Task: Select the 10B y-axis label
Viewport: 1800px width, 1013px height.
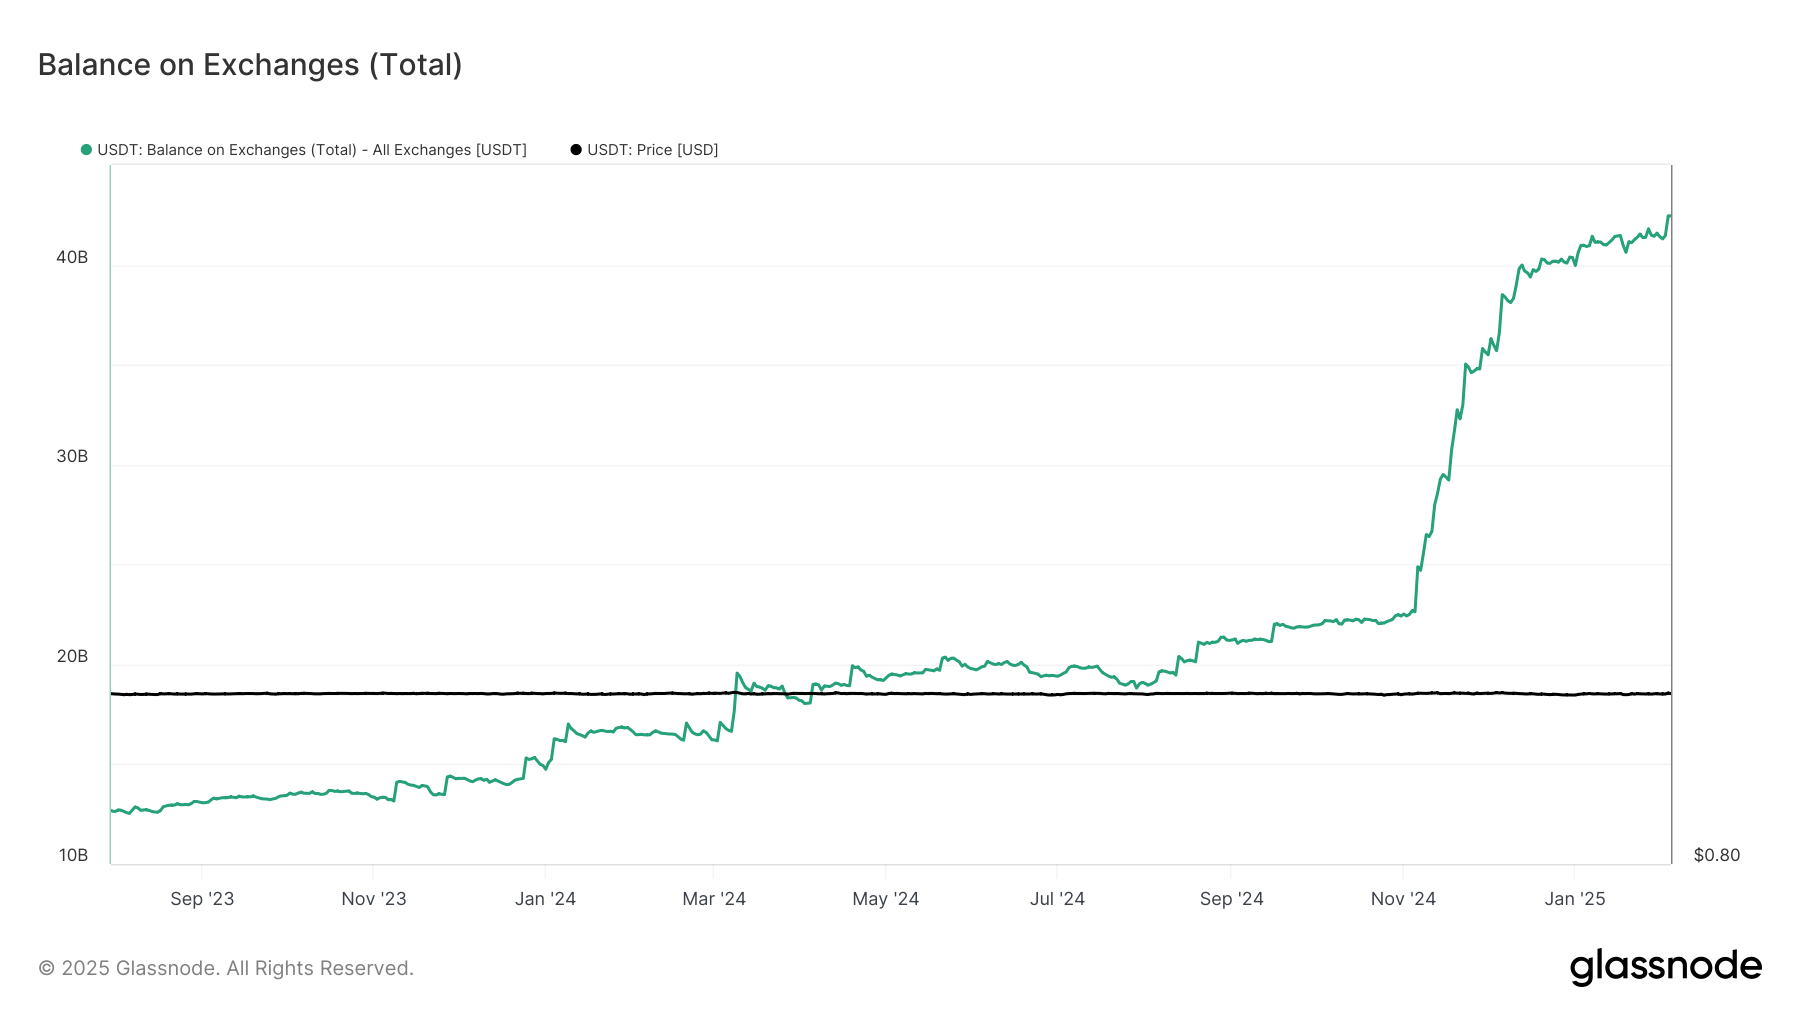Action: click(x=73, y=856)
